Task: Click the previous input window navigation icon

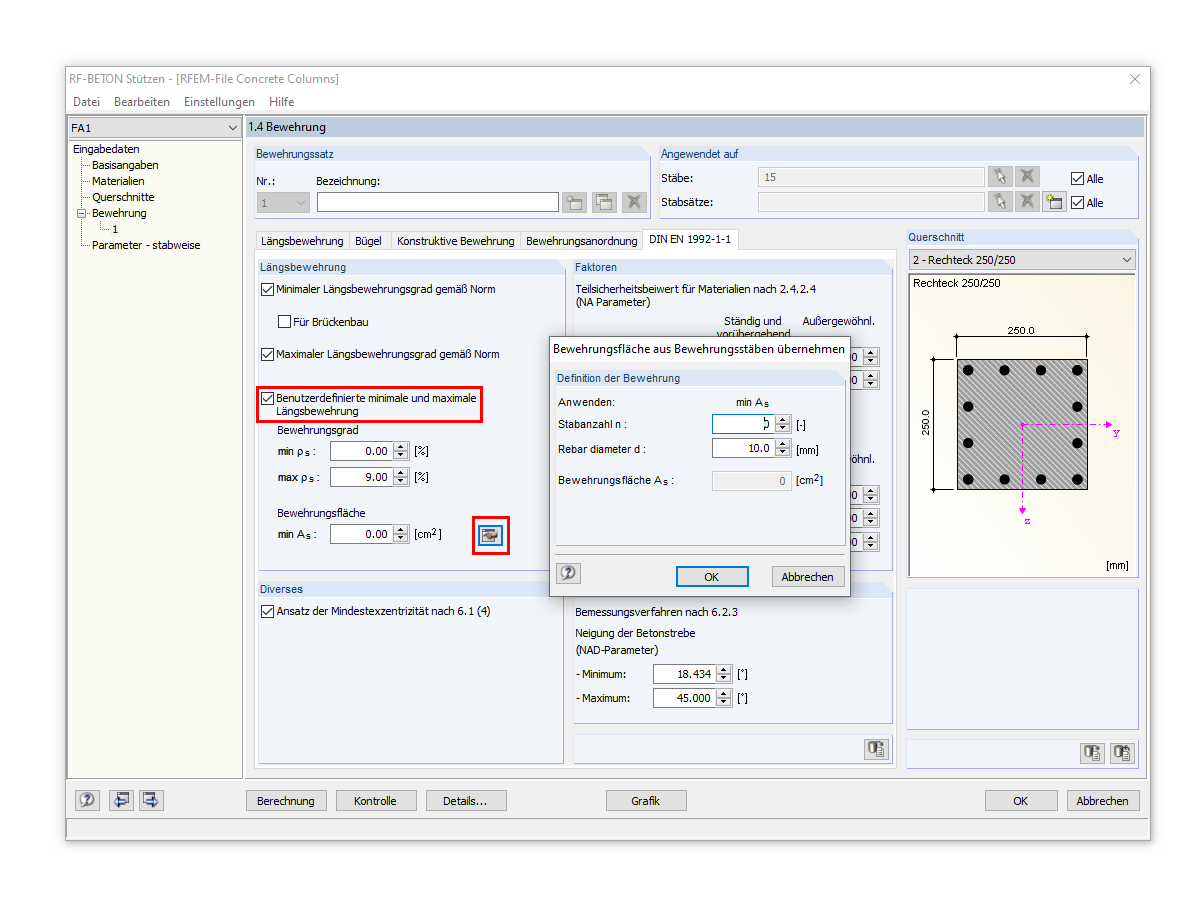Action: [121, 800]
